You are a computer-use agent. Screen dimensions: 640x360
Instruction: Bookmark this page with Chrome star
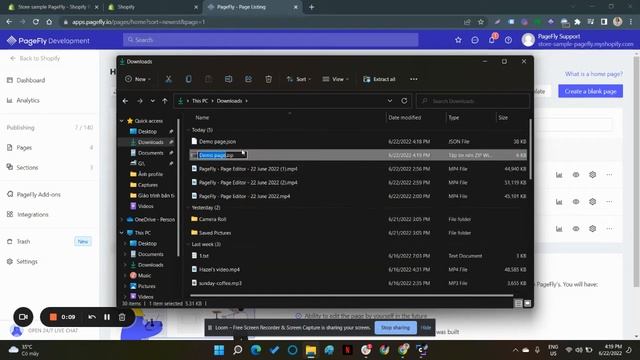[x=481, y=22]
